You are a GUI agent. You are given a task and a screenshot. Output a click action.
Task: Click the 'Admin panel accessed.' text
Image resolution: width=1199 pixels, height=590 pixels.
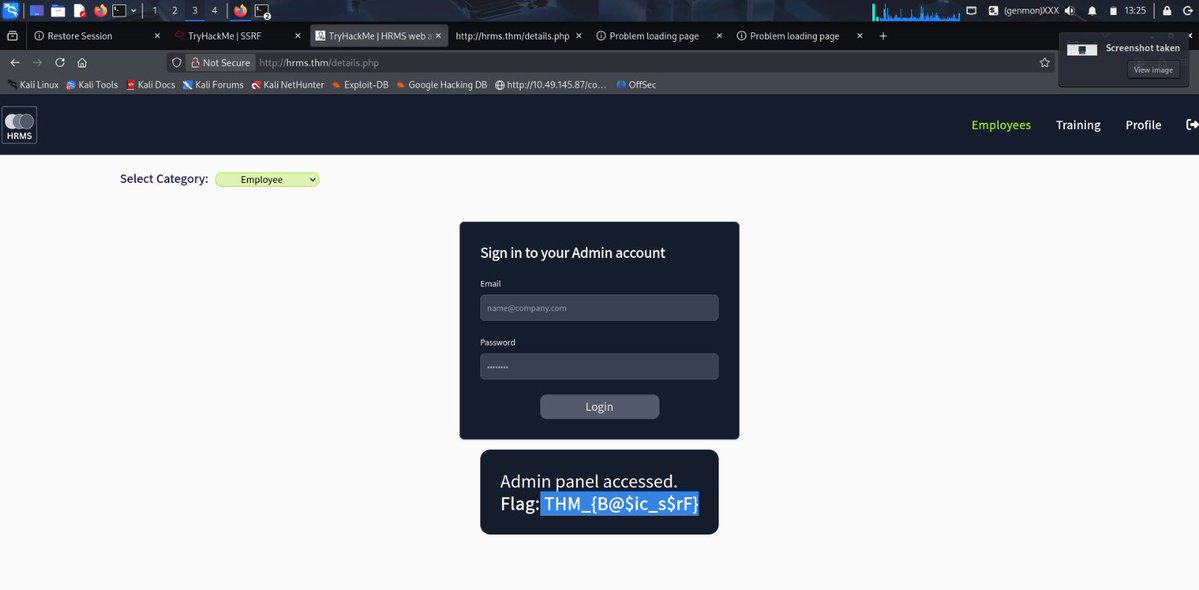tap(589, 481)
